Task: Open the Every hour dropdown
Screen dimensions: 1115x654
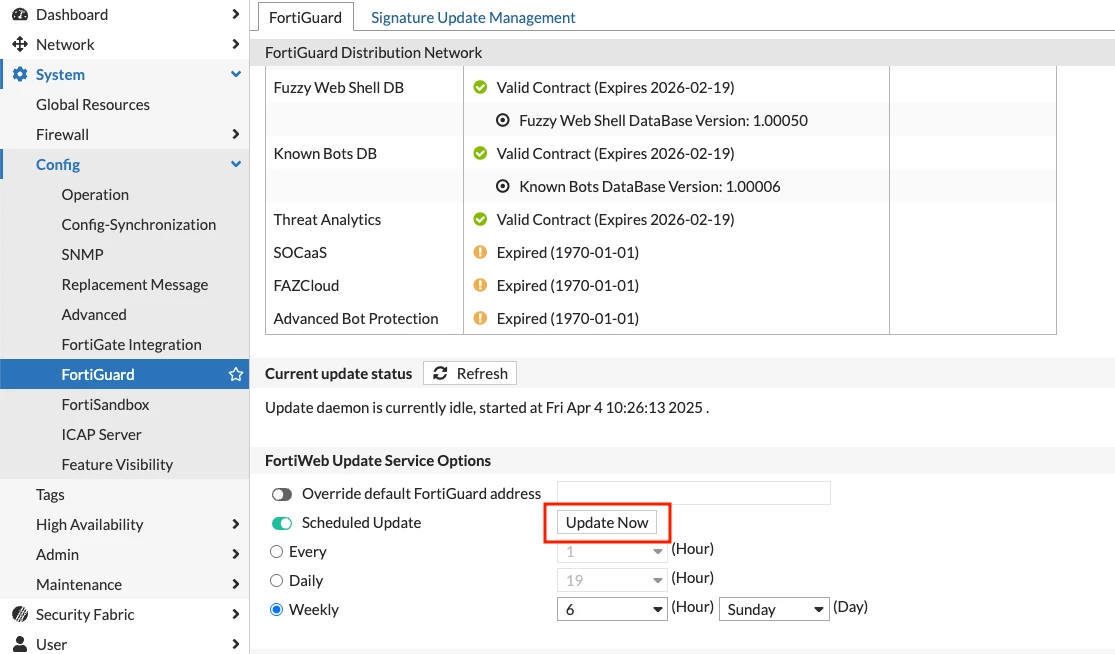Action: point(612,551)
